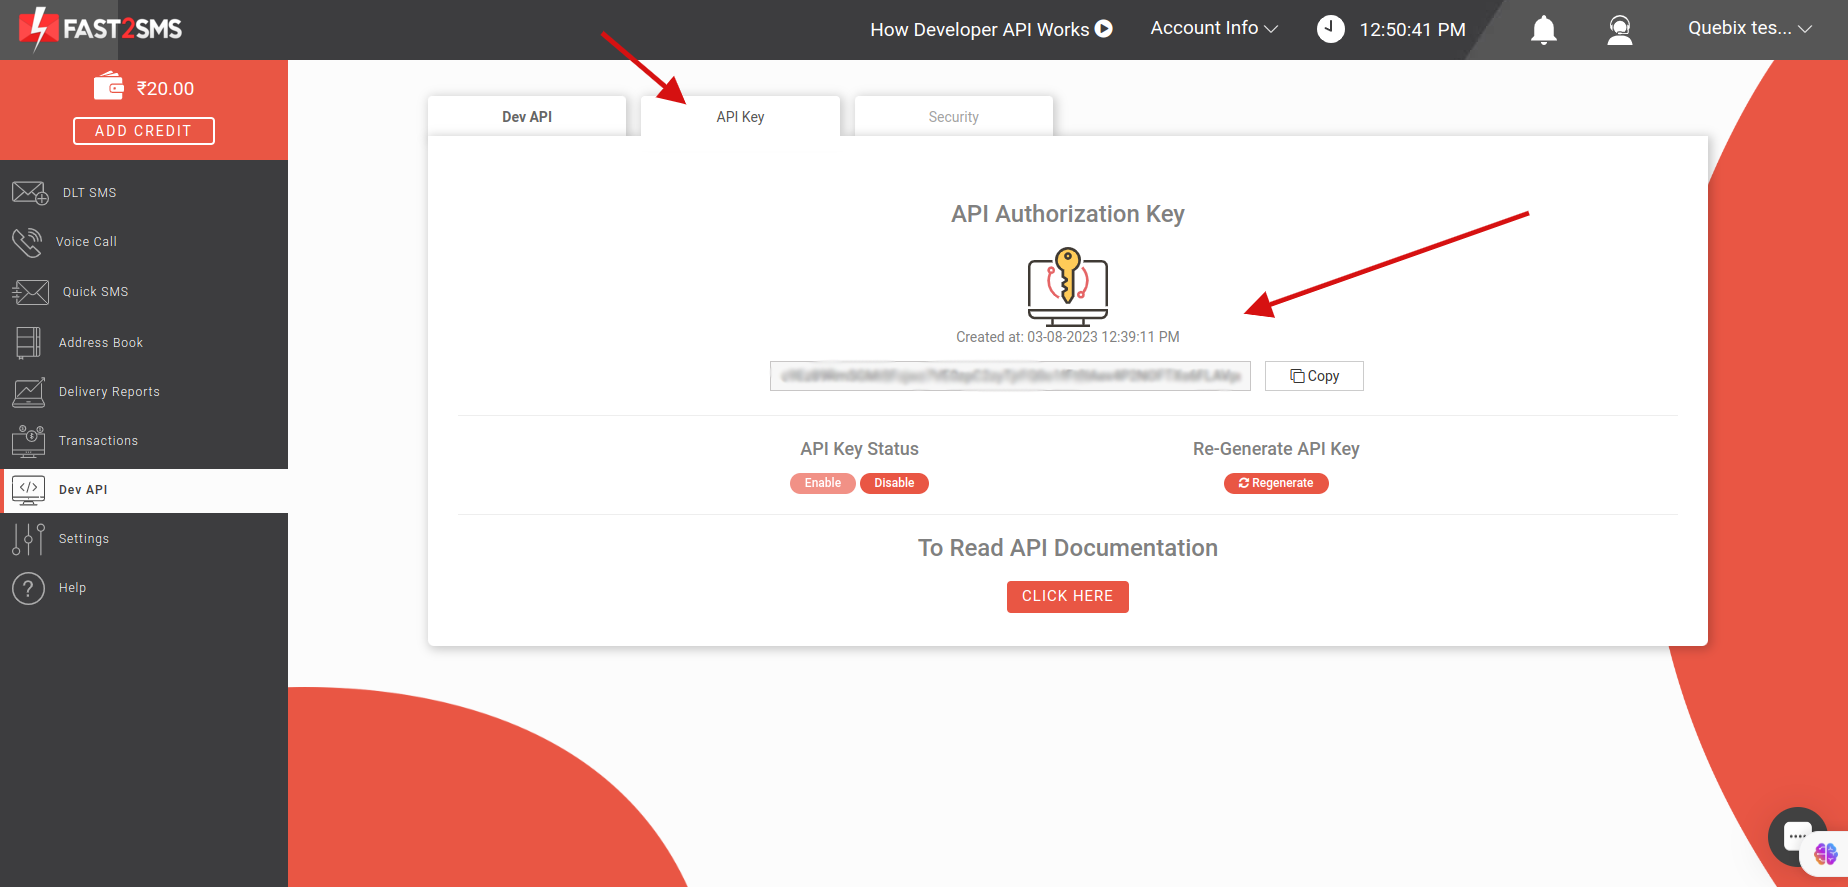This screenshot has height=887, width=1848.
Task: Click CLICK HERE for API documentation
Action: [x=1067, y=597]
